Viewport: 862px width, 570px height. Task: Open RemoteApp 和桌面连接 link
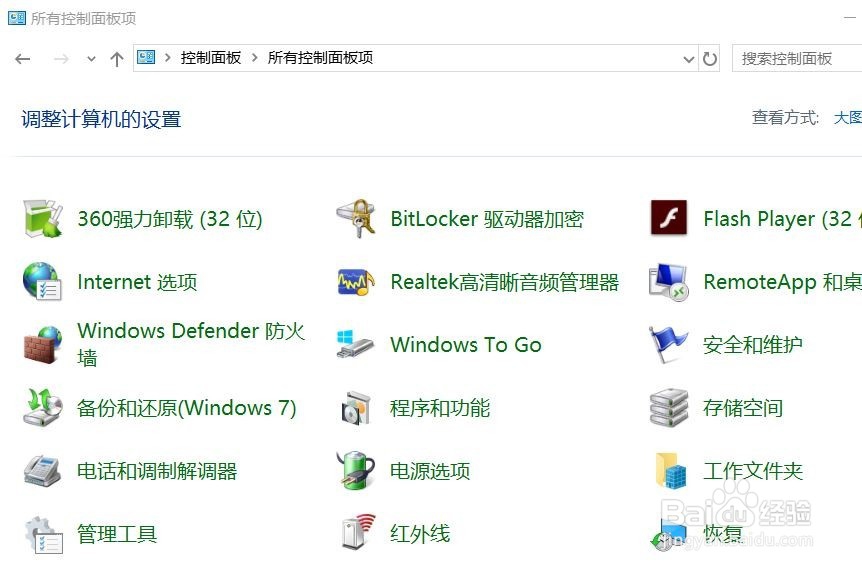click(x=783, y=282)
